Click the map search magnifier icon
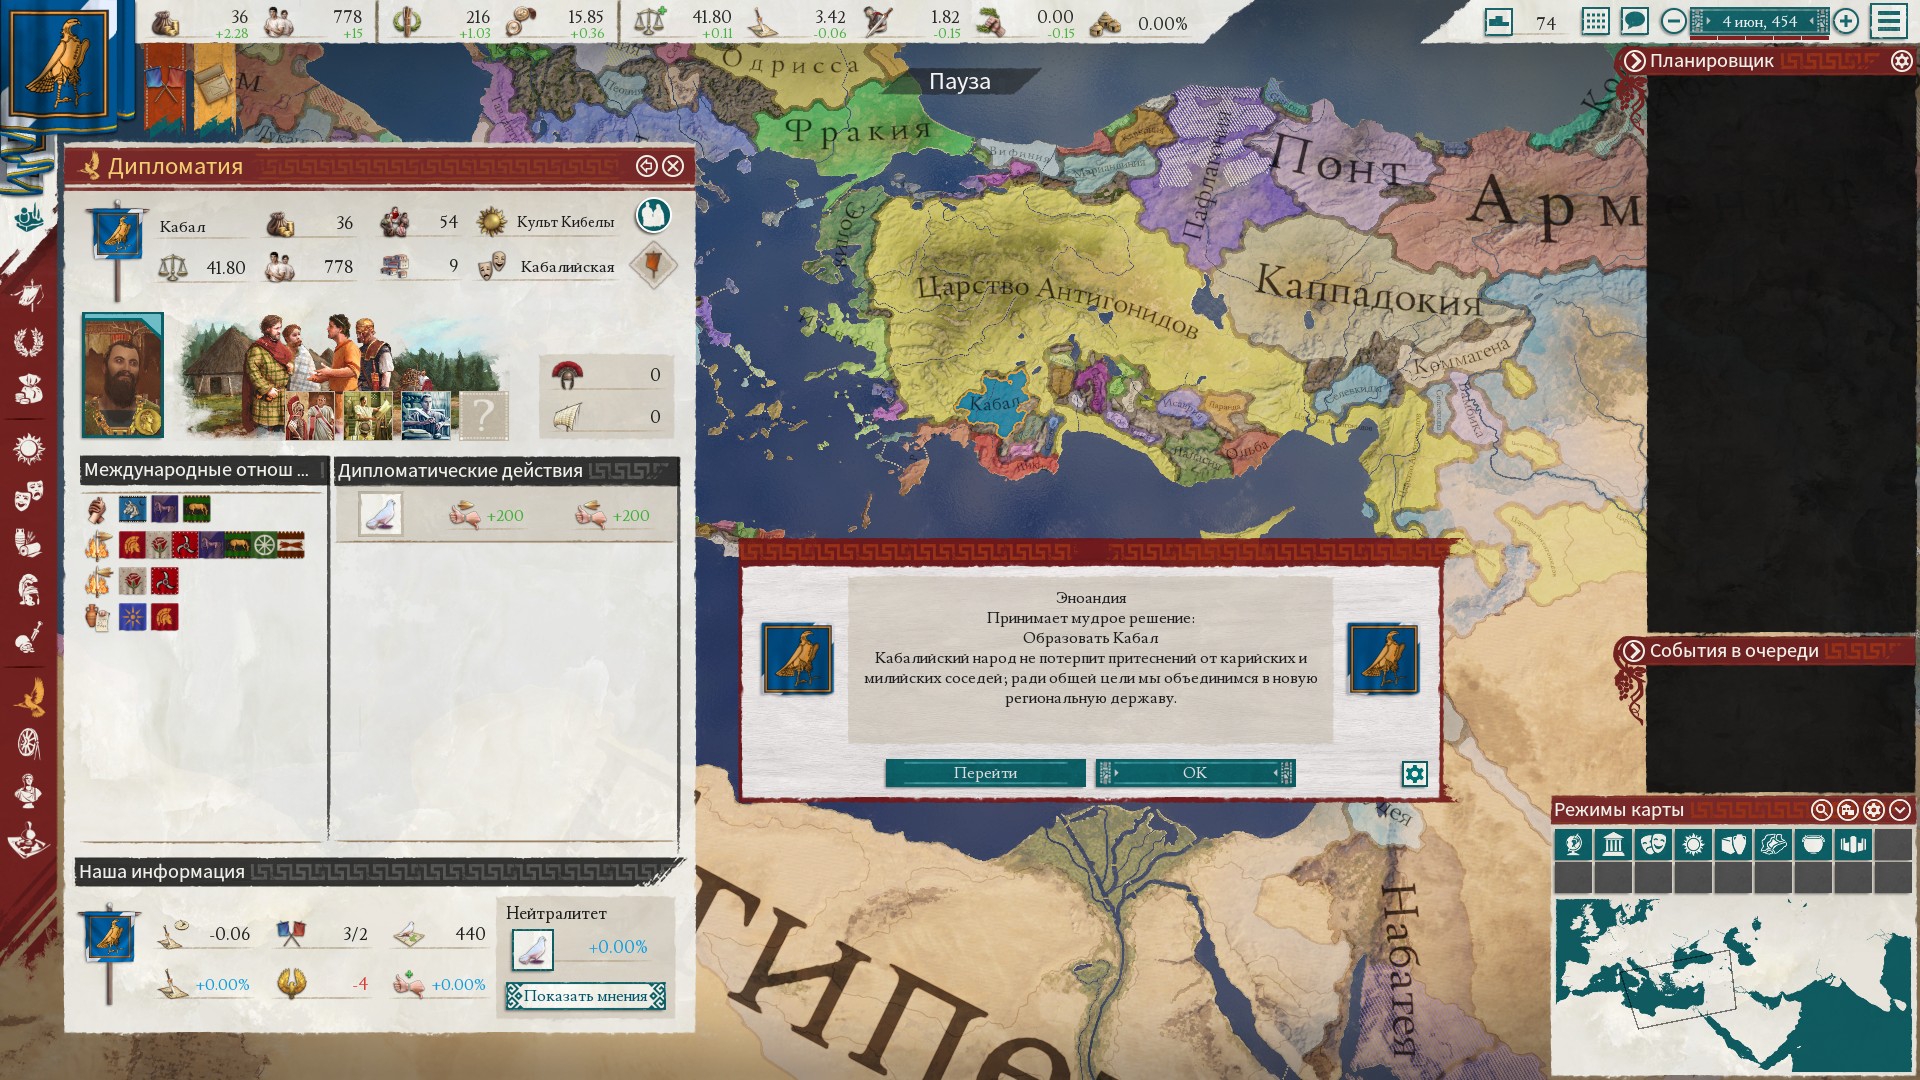1920x1080 pixels. coord(1822,810)
